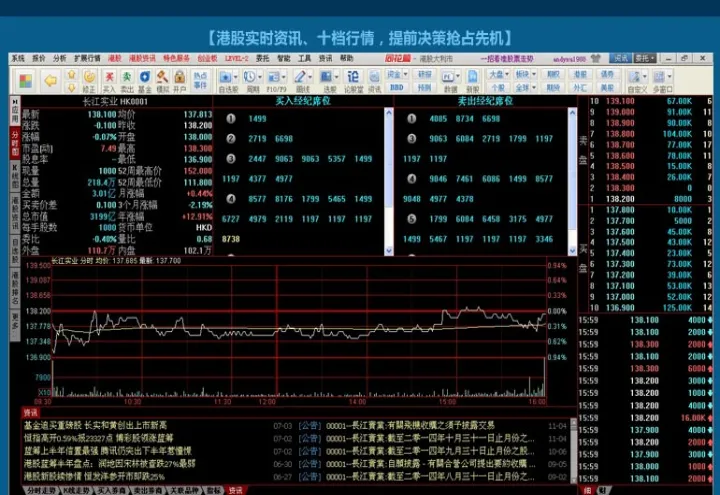The width and height of the screenshot is (720, 495).
Task: Click the blue 资讯 title bar button
Action: (x=621, y=58)
